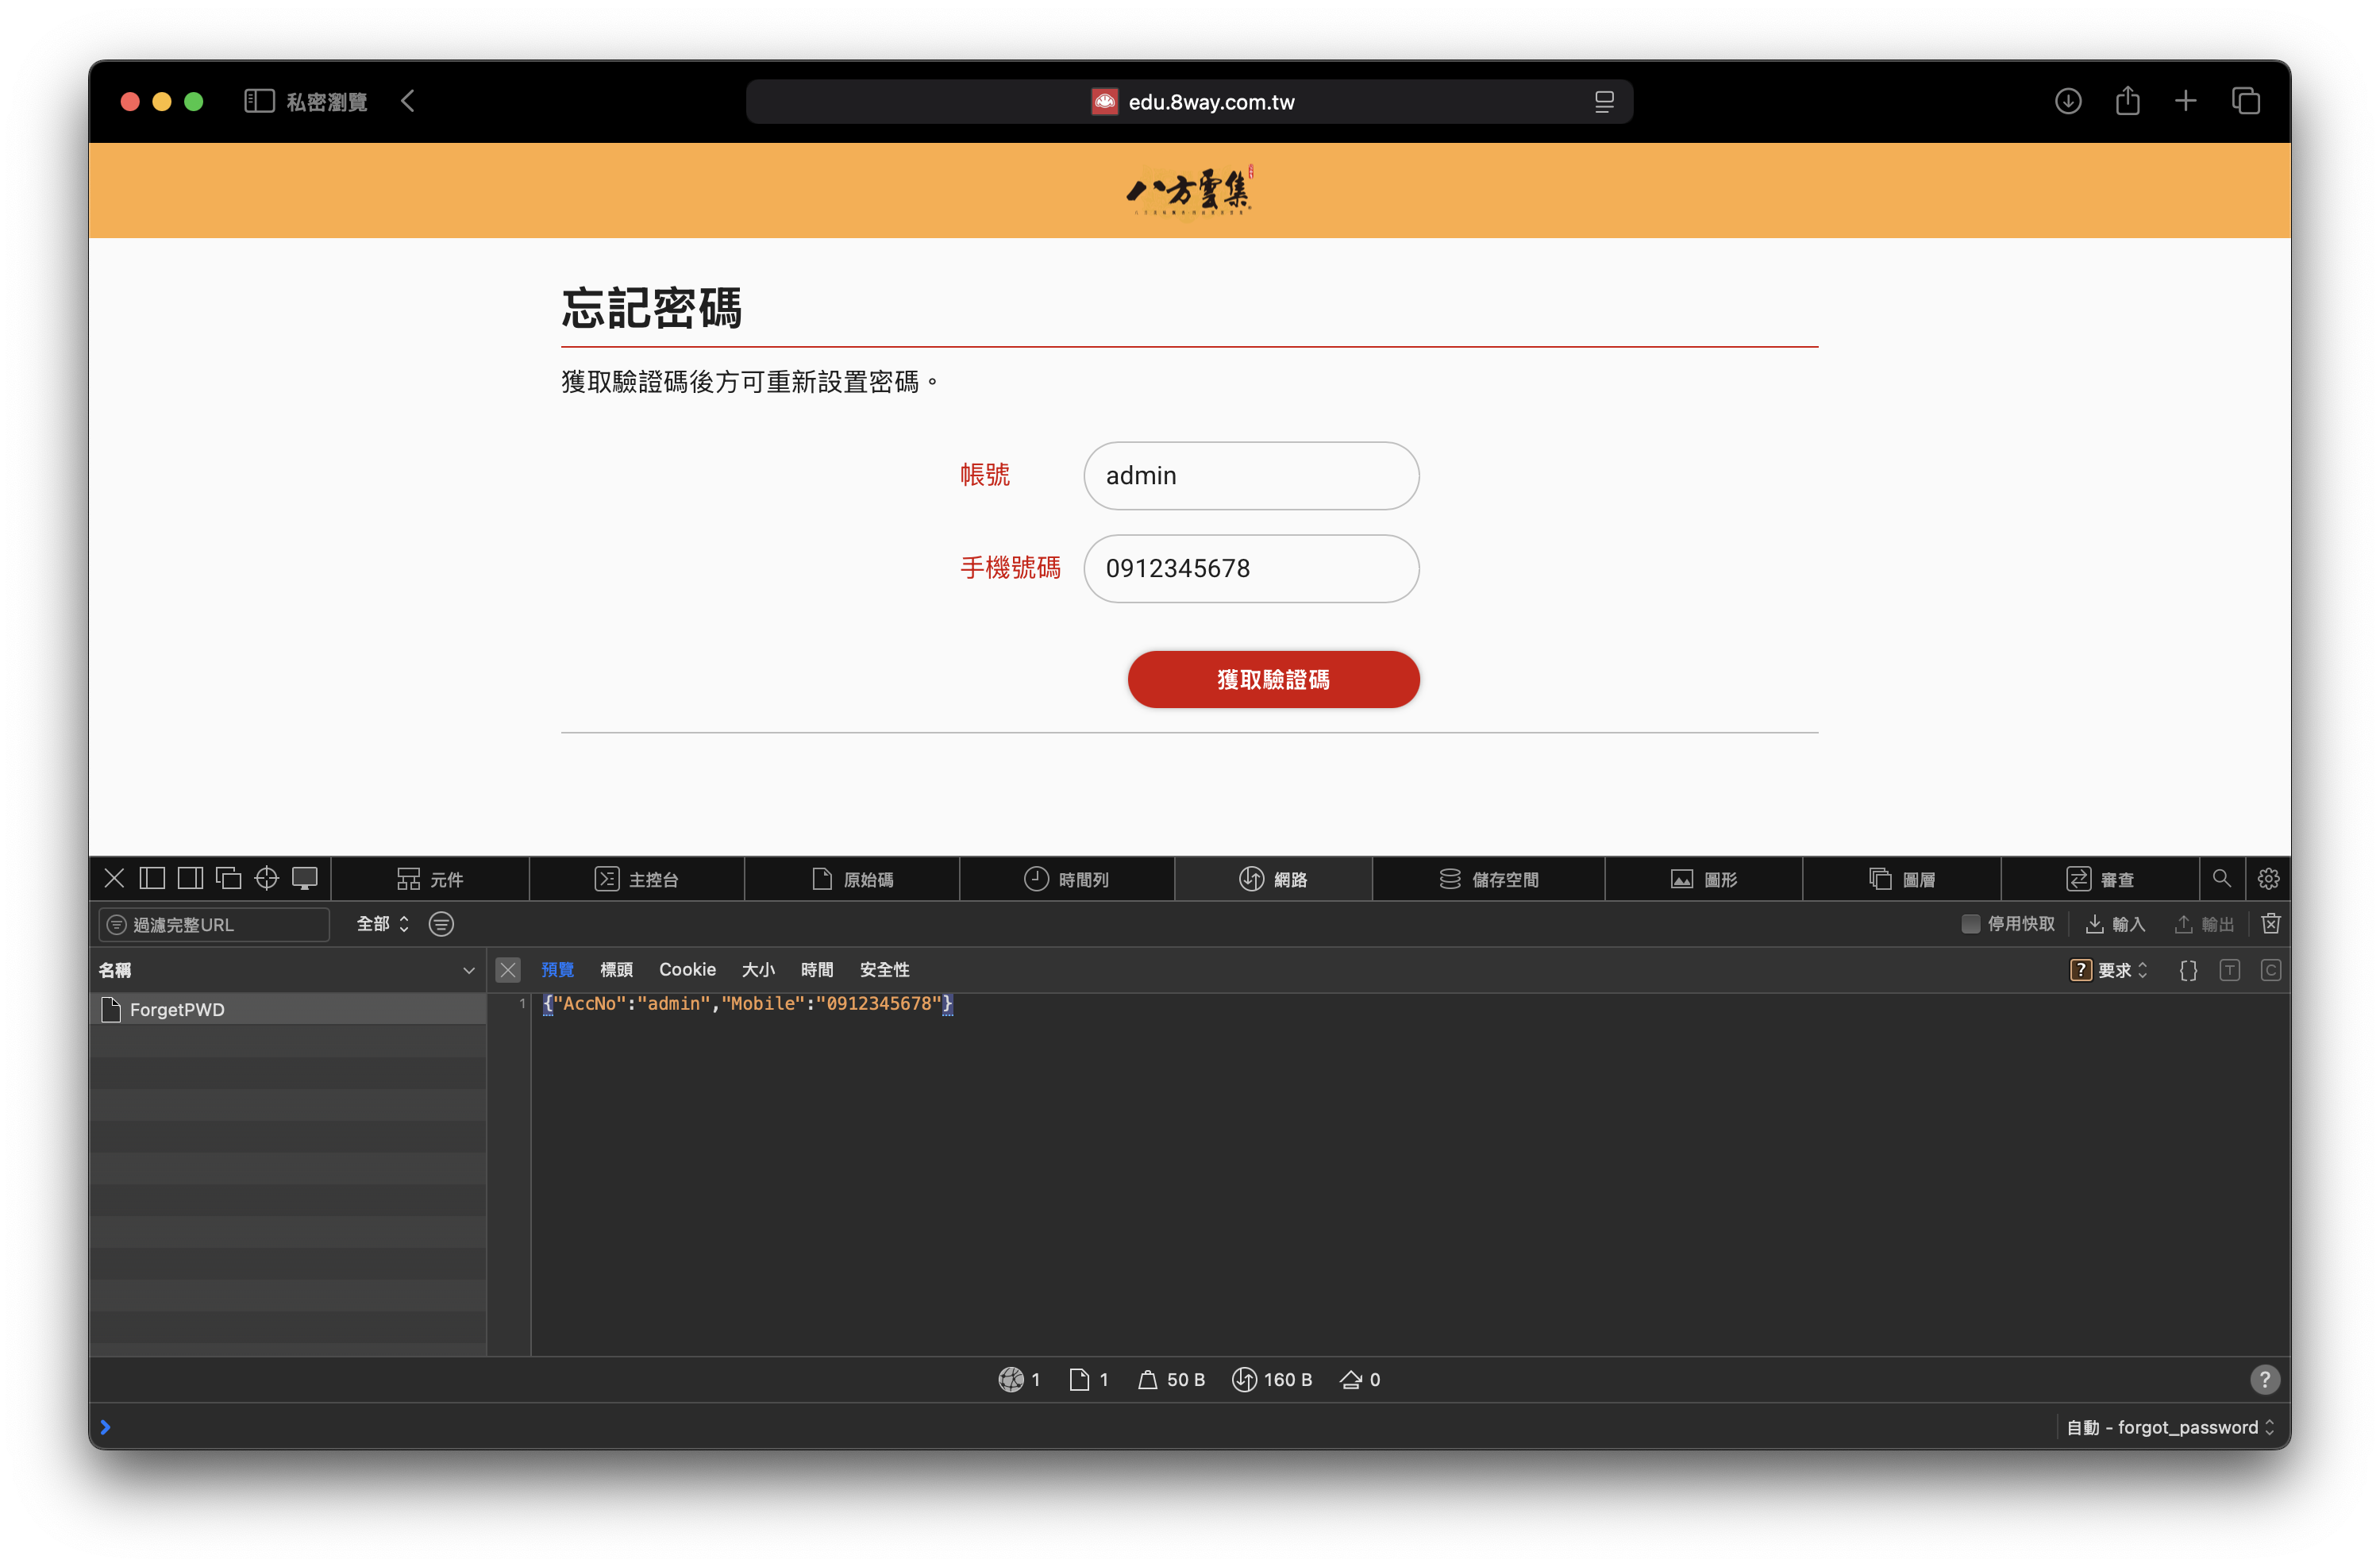Viewport: 2380px width, 1567px height.
Task: Open the Share icon in Safari toolbar
Action: (x=2128, y=101)
